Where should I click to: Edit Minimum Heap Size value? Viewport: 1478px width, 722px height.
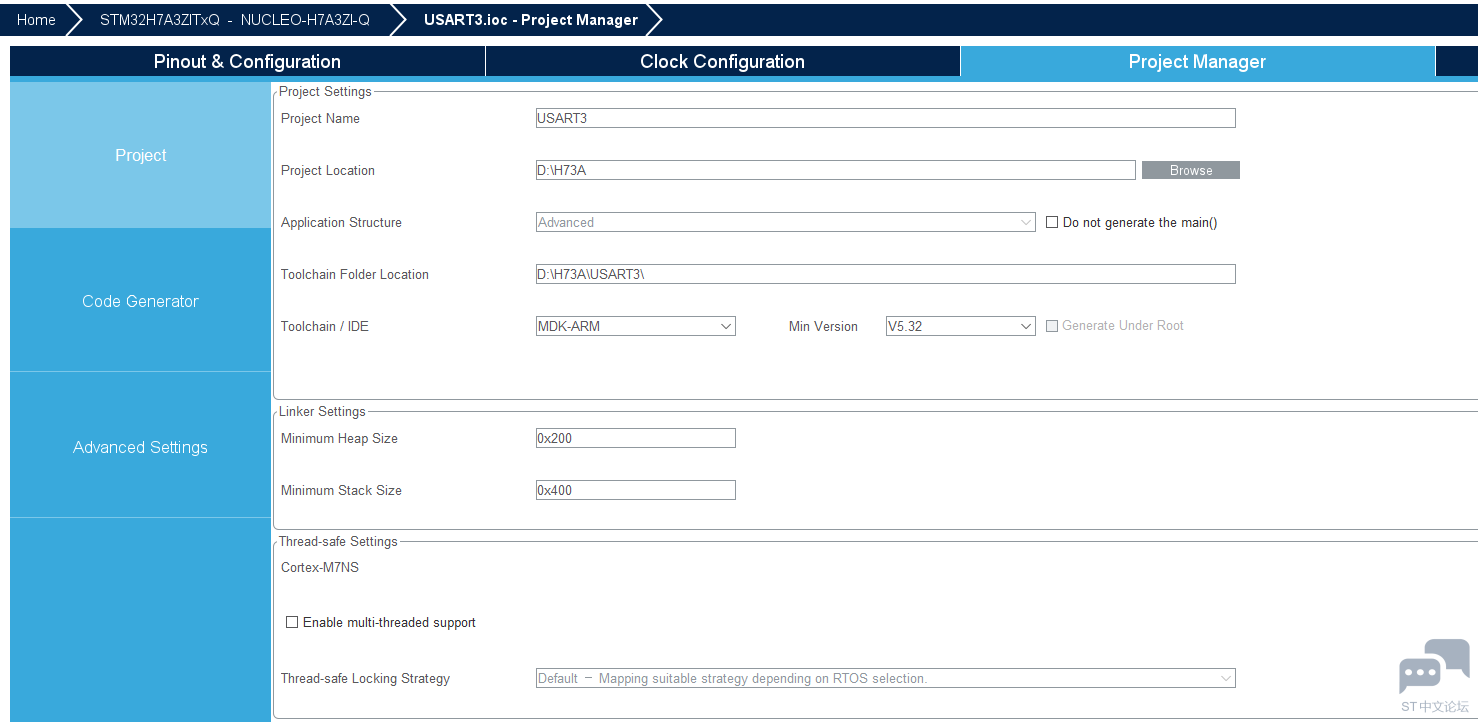(x=635, y=438)
